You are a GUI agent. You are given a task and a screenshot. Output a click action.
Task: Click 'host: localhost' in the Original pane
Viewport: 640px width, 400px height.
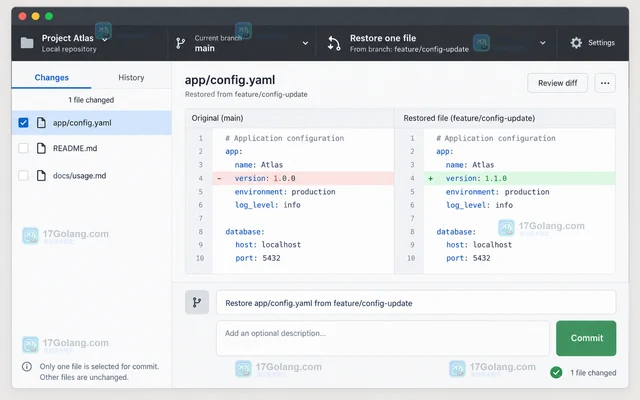(268, 245)
